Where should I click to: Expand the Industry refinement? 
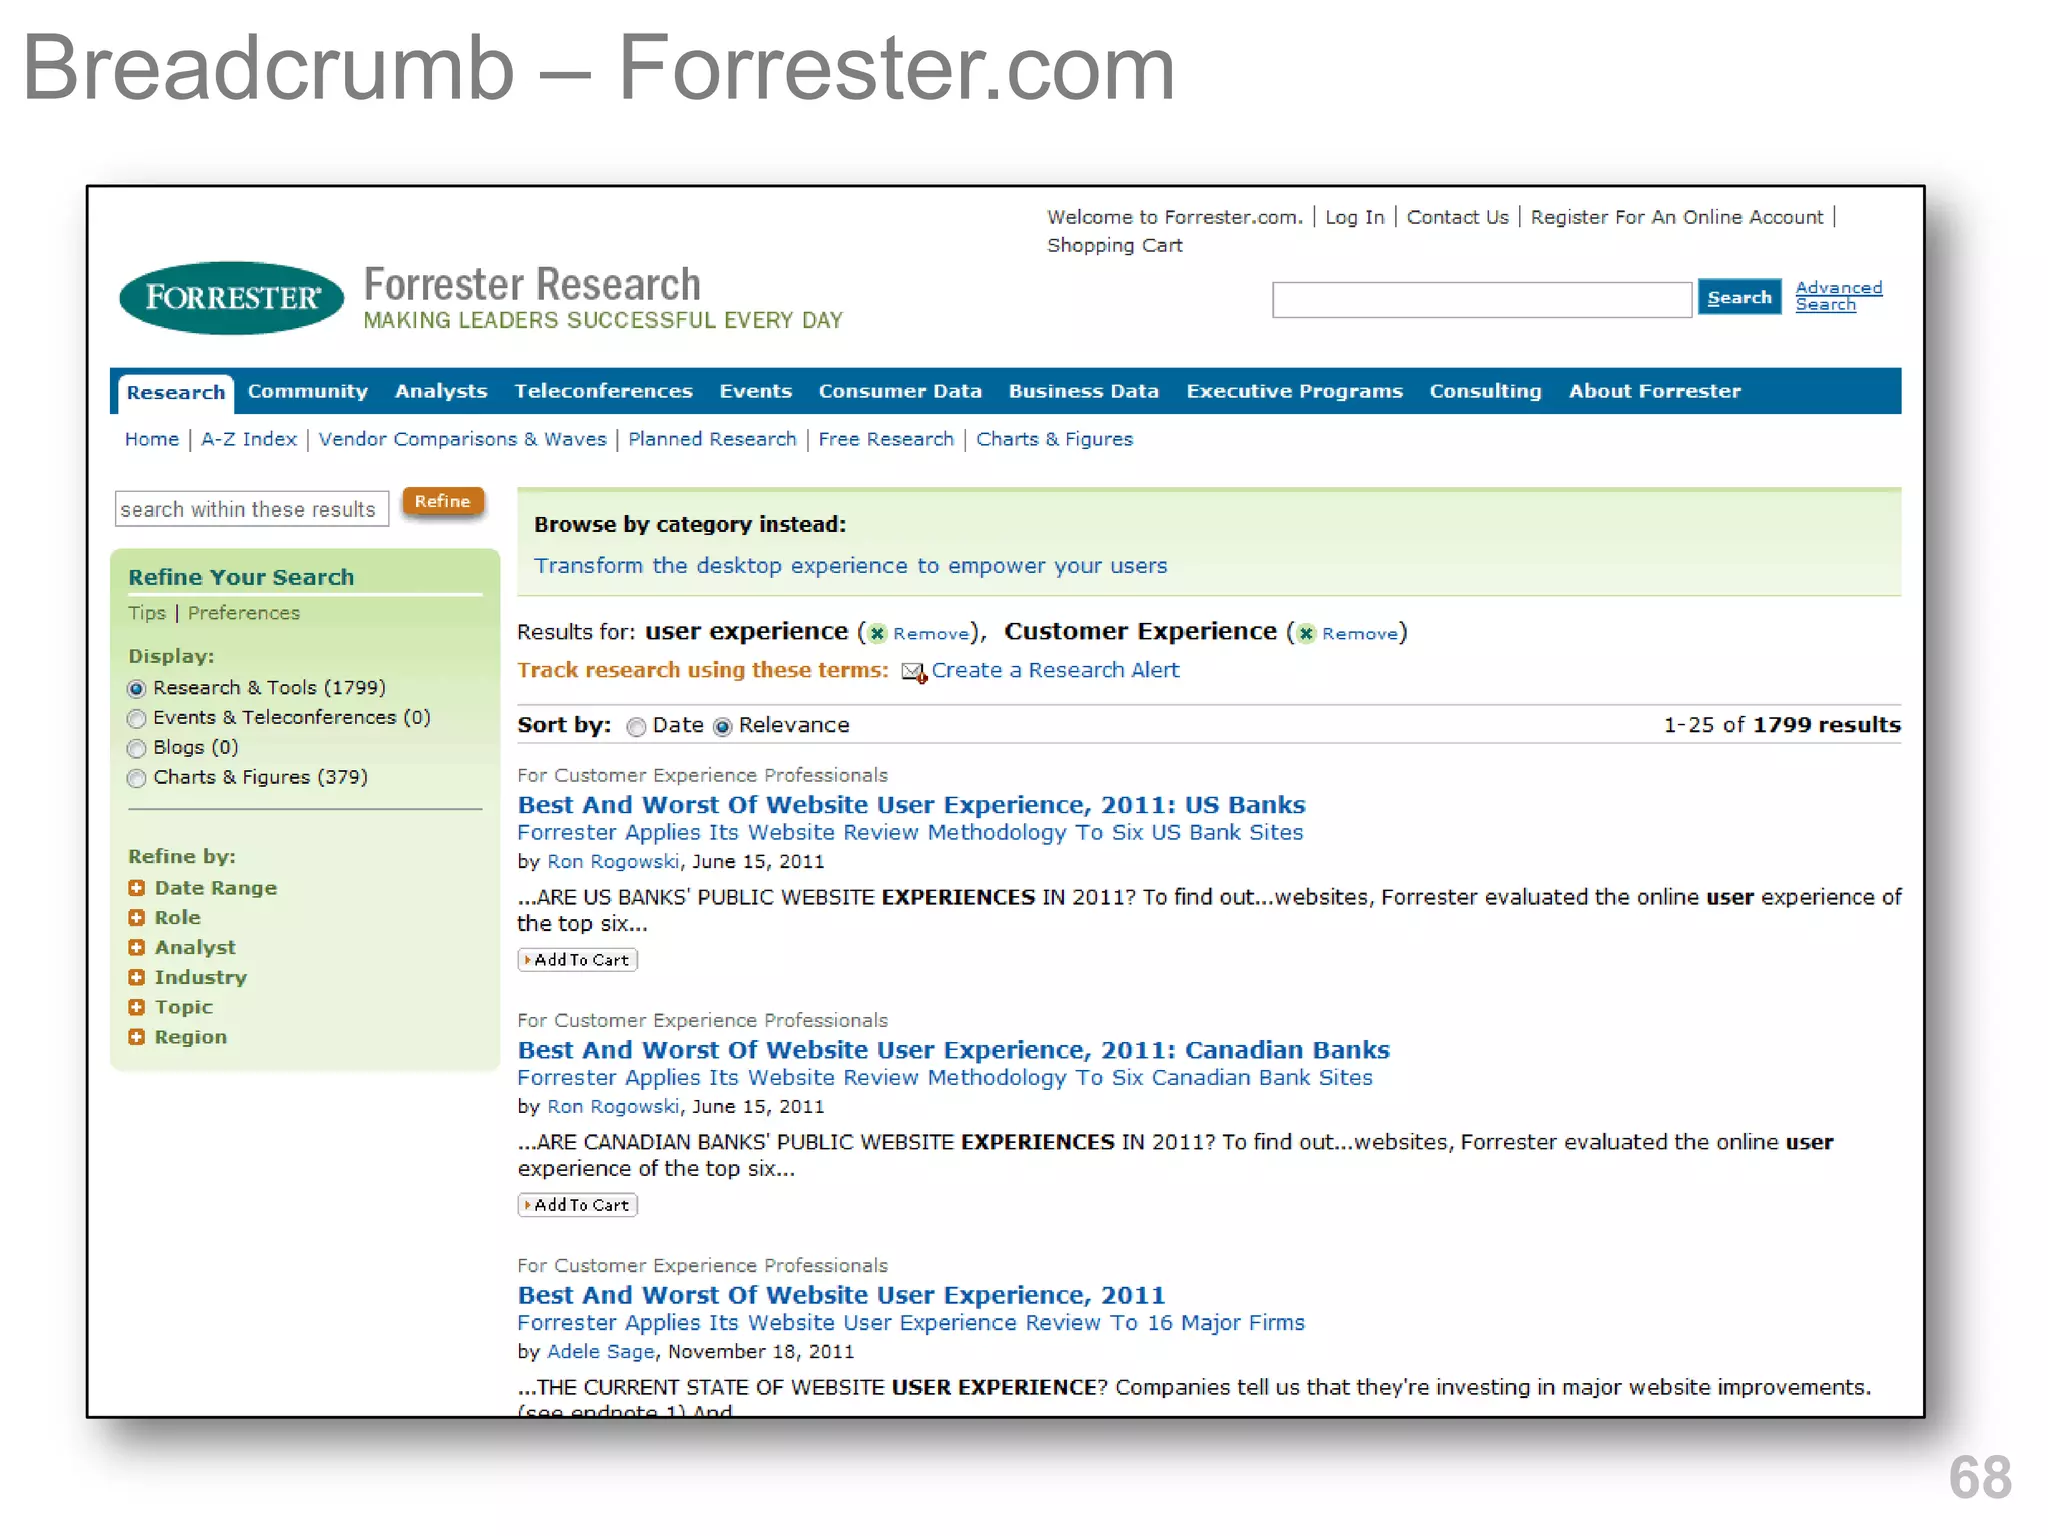pyautogui.click(x=137, y=978)
